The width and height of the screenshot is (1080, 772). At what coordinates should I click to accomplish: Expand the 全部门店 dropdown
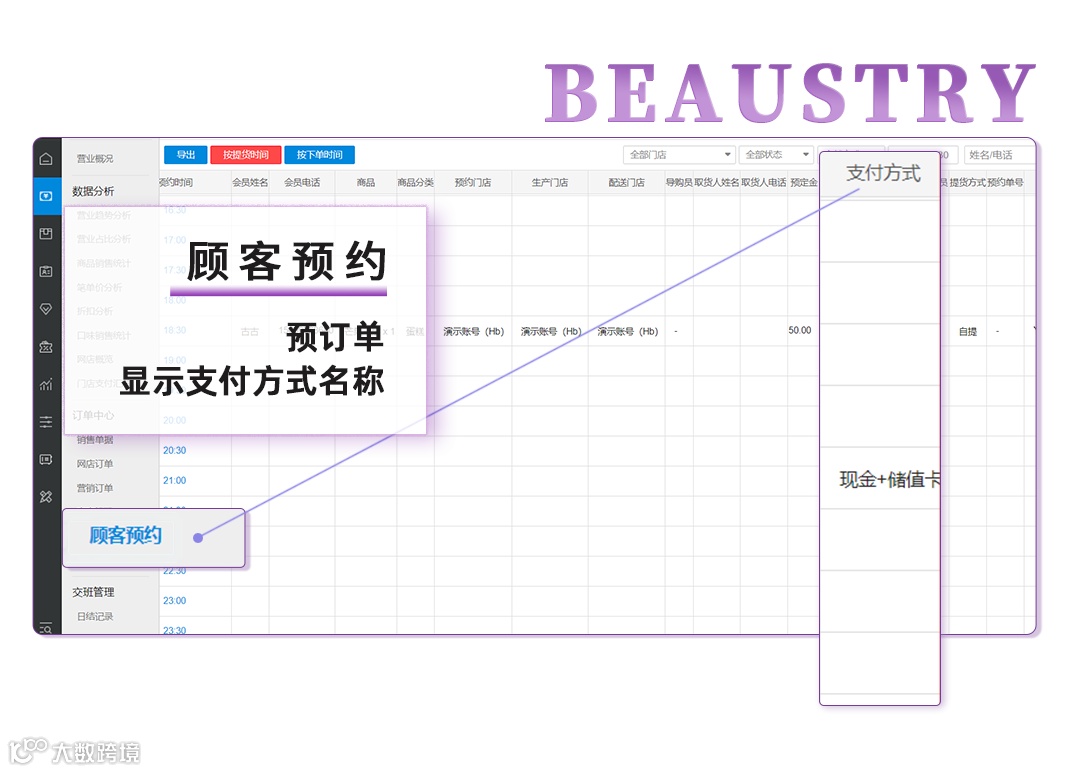tap(680, 155)
